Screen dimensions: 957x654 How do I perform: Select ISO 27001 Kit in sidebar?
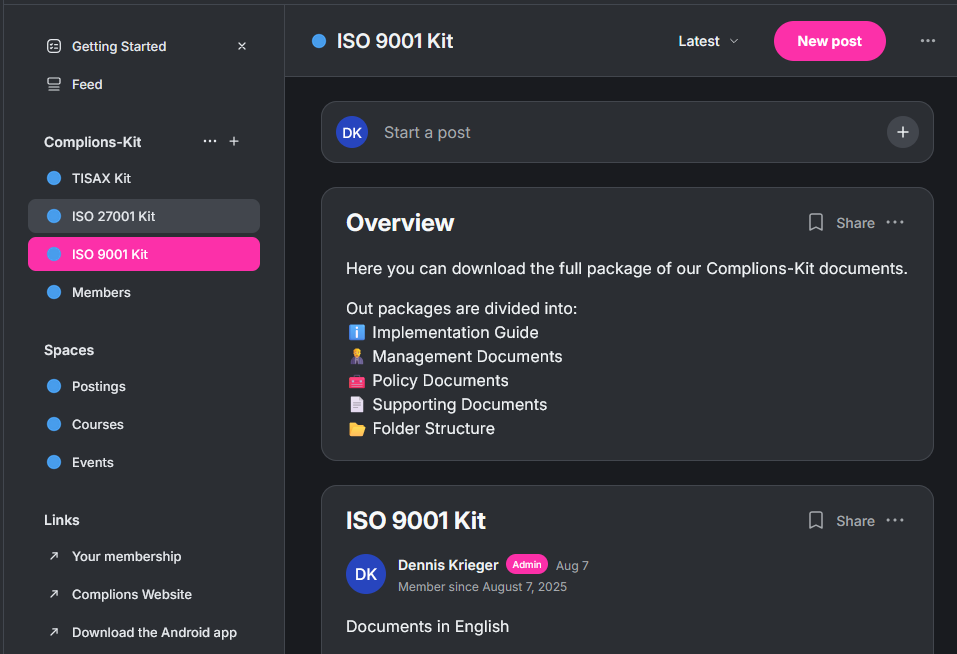coord(113,216)
